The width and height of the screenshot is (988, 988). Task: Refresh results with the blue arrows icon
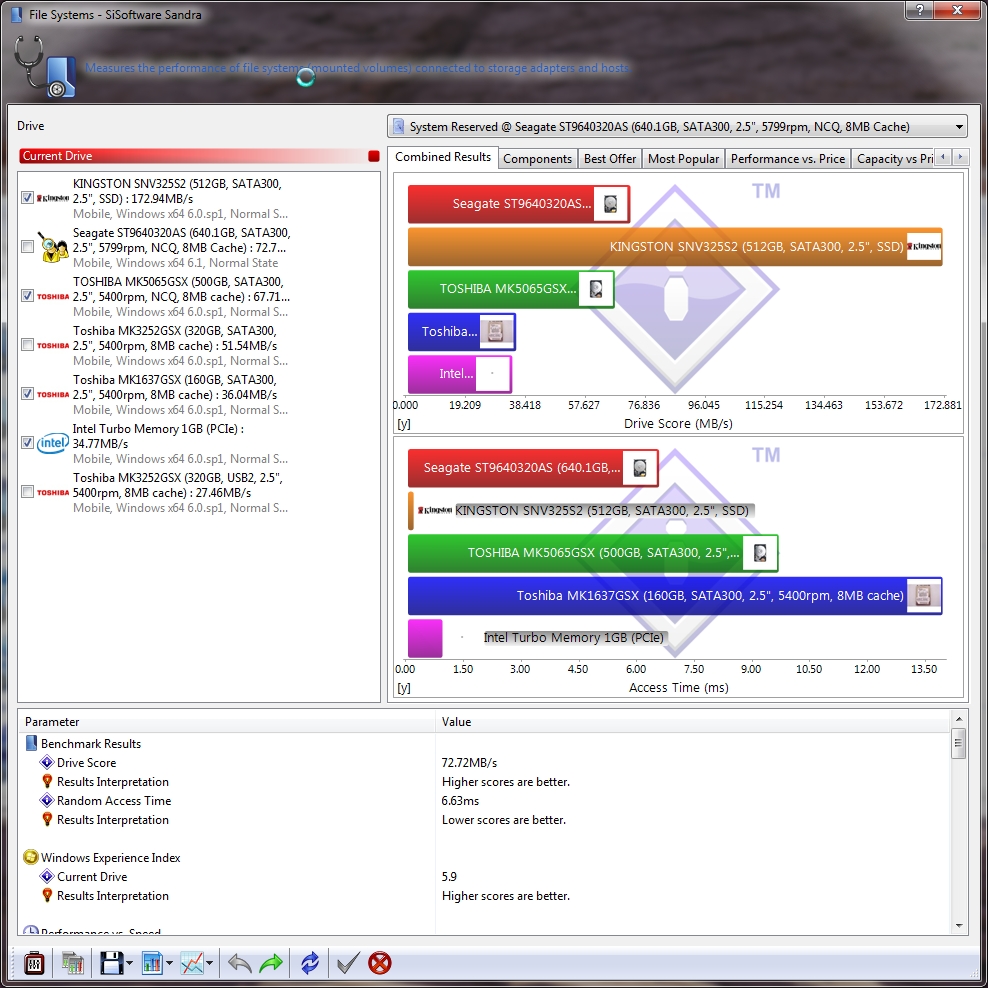pos(310,963)
